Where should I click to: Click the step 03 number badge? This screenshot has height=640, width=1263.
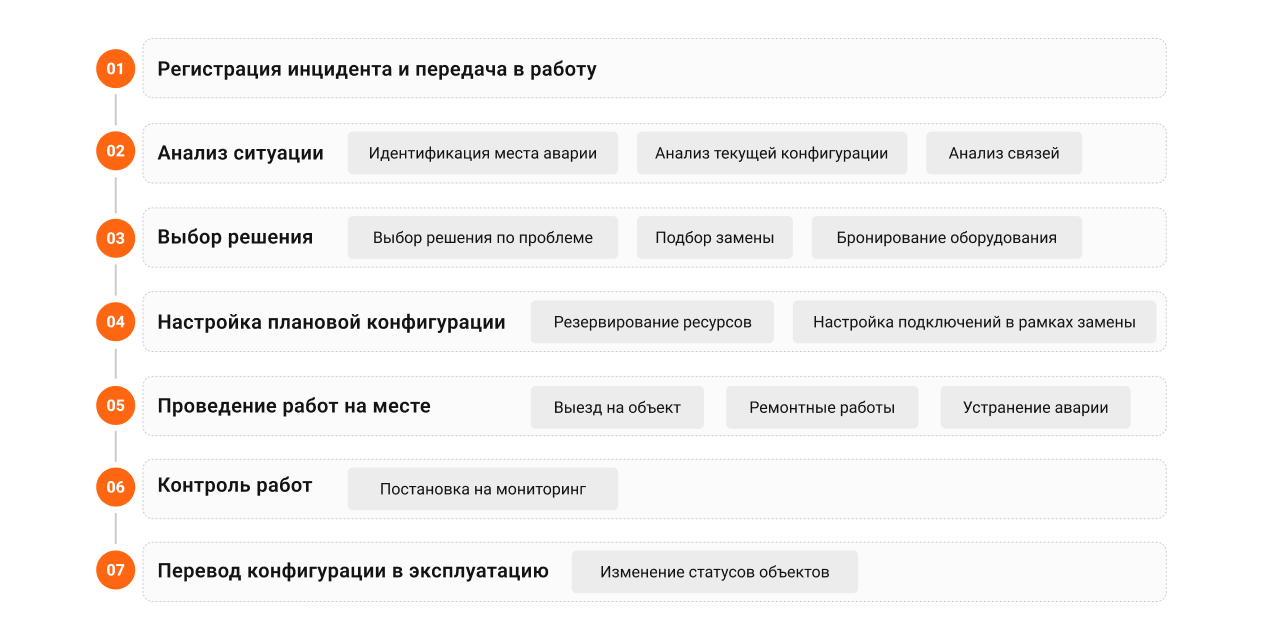click(x=116, y=238)
